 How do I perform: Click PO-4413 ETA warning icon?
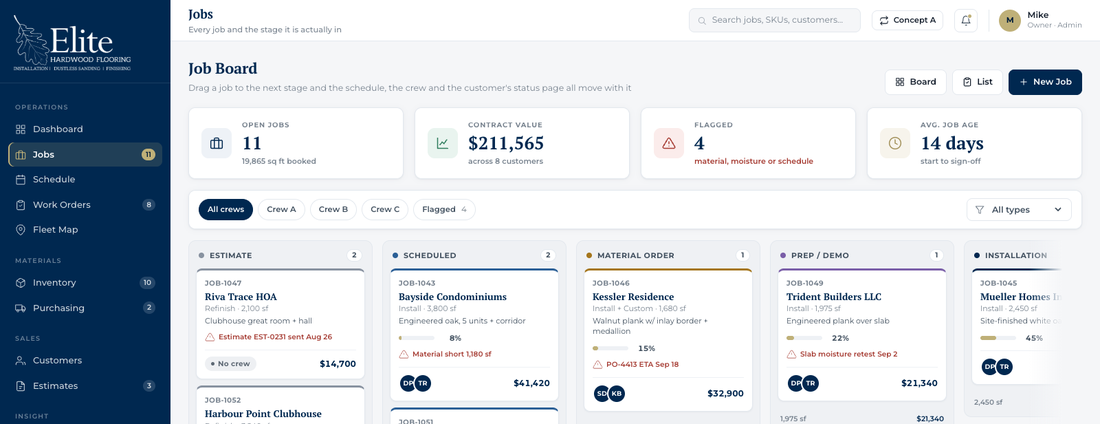tap(597, 364)
